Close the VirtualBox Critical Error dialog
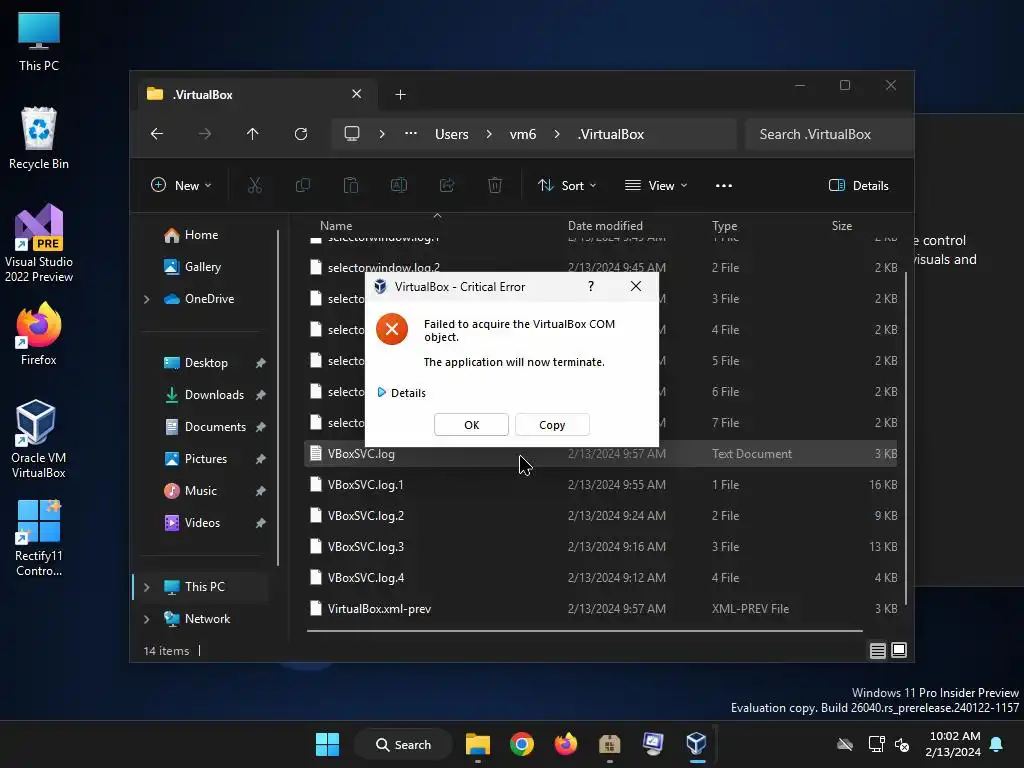The image size is (1024, 768). [x=635, y=286]
